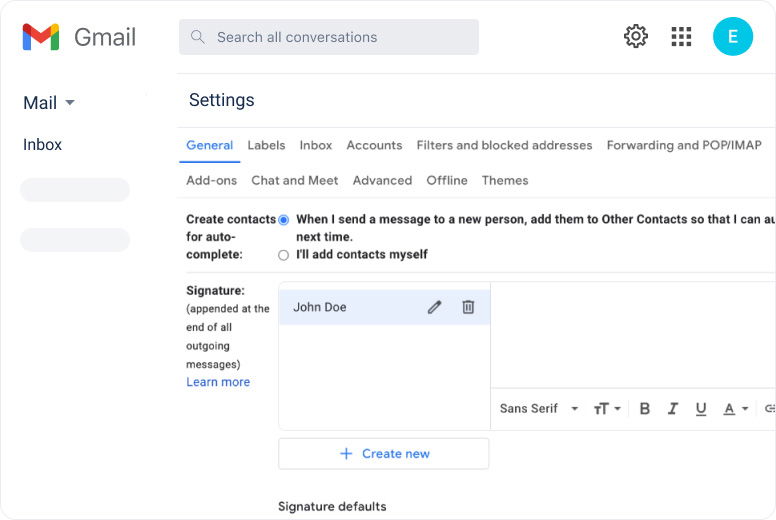Click the Search all conversations field
Screen dimensions: 776x520
coord(340,37)
